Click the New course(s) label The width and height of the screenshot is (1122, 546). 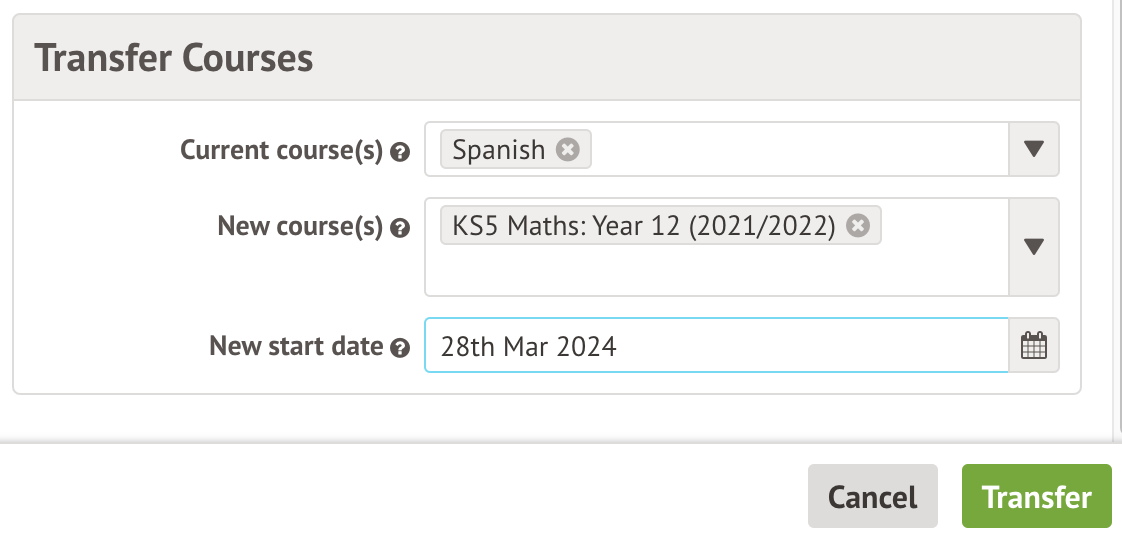tap(300, 227)
